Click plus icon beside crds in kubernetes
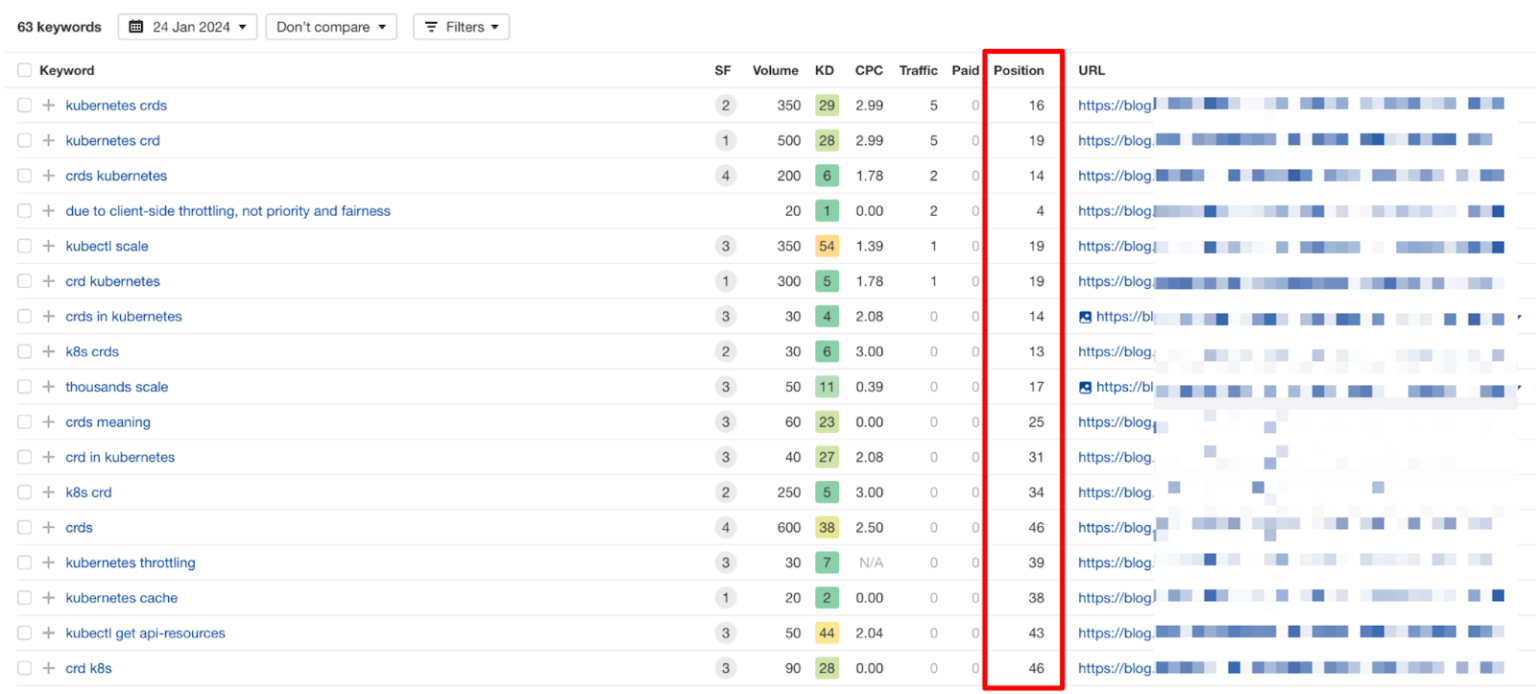The image size is (1536, 694). (x=48, y=316)
